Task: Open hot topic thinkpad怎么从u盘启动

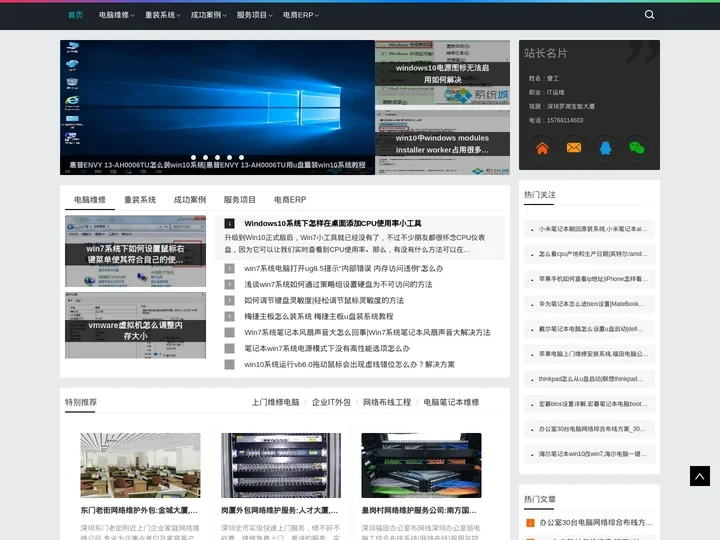Action: click(591, 379)
